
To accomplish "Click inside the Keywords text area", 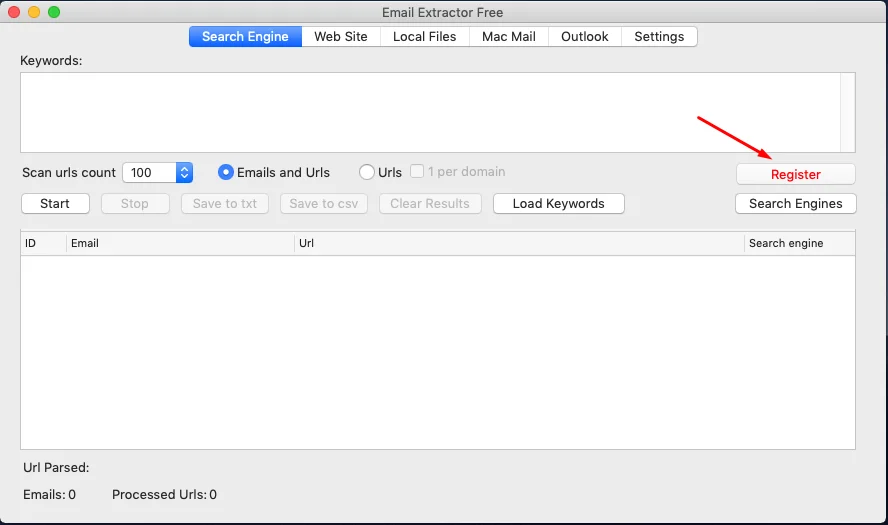I will 430,112.
